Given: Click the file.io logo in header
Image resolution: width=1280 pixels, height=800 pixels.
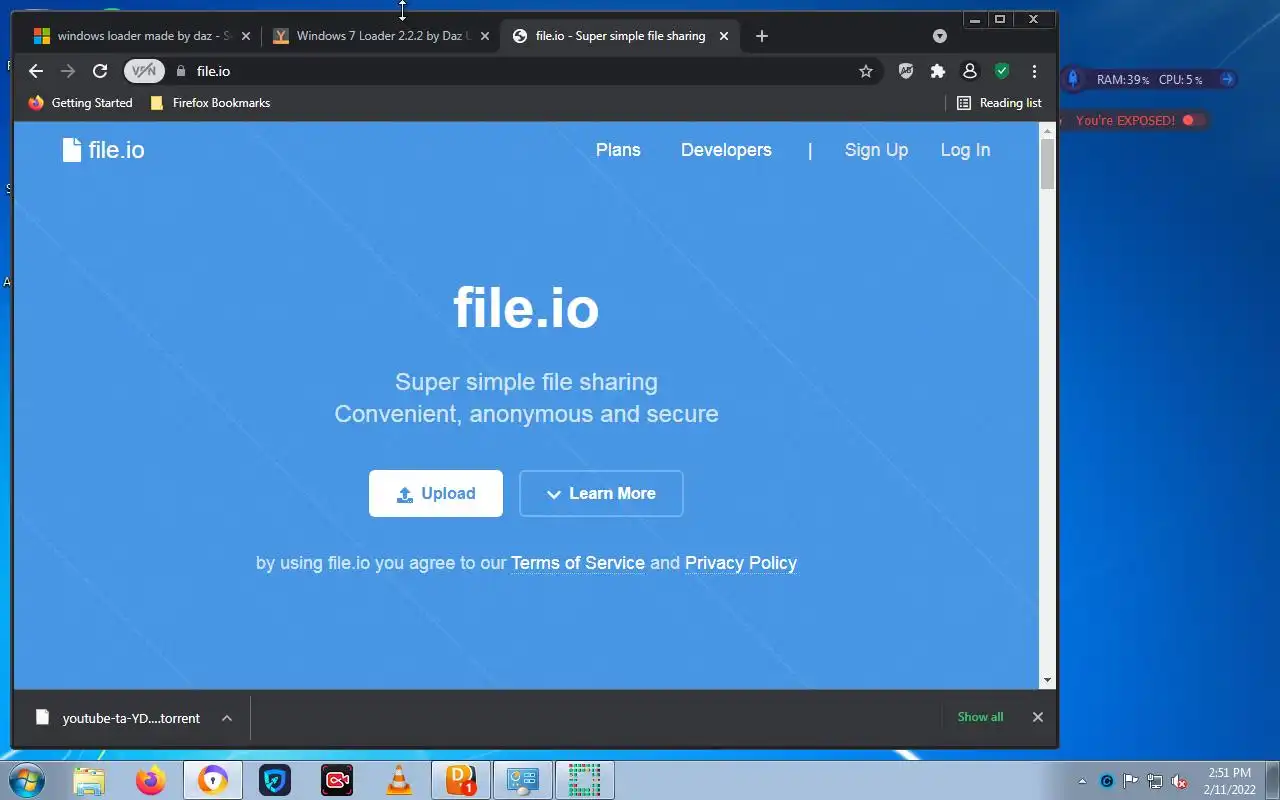Looking at the screenshot, I should coord(103,150).
